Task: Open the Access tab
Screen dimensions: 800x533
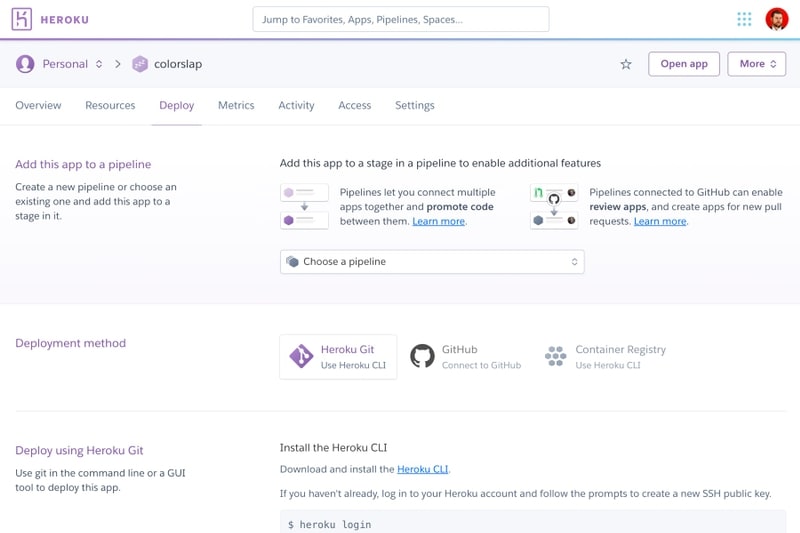Action: 355,106
